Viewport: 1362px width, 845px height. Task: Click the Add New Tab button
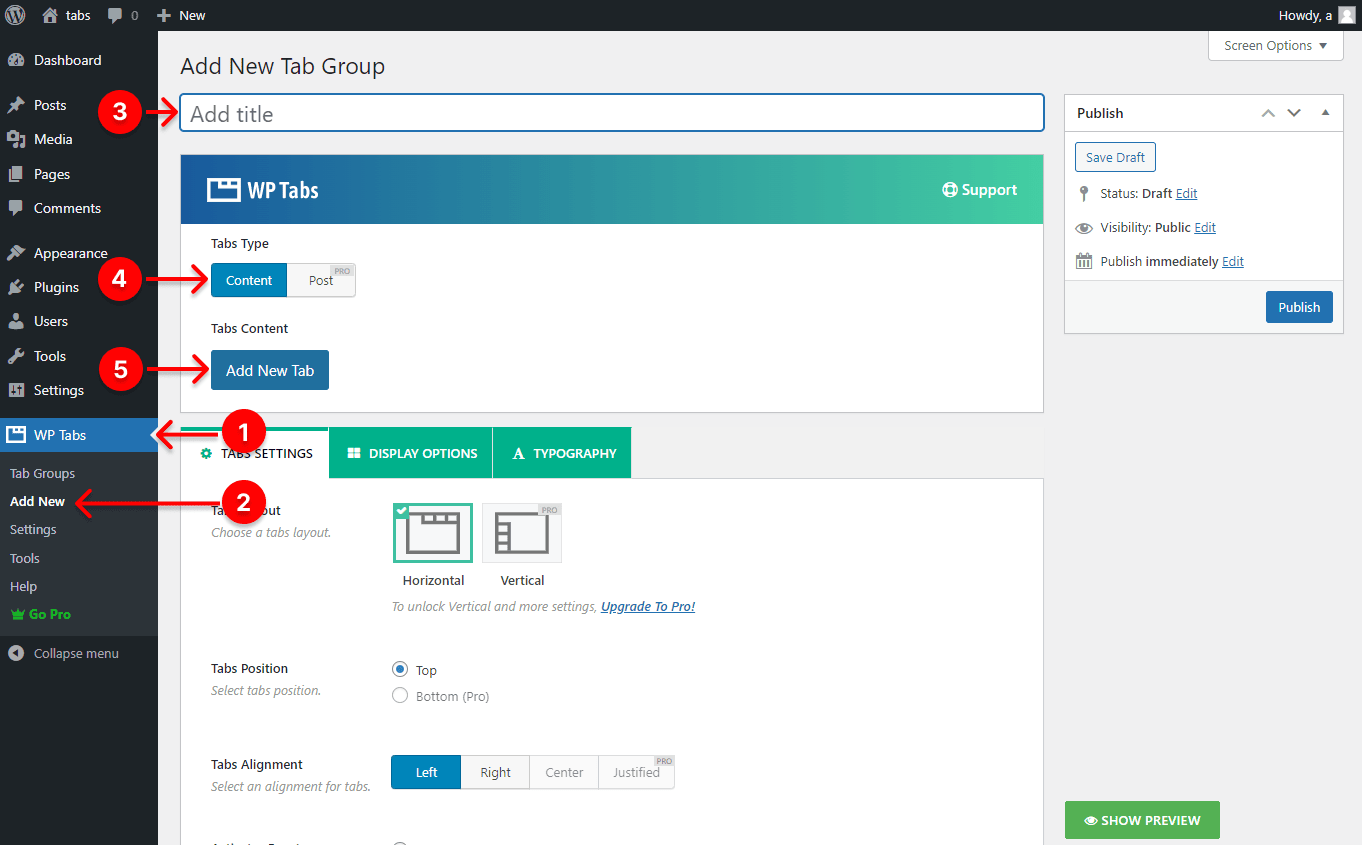click(x=270, y=370)
